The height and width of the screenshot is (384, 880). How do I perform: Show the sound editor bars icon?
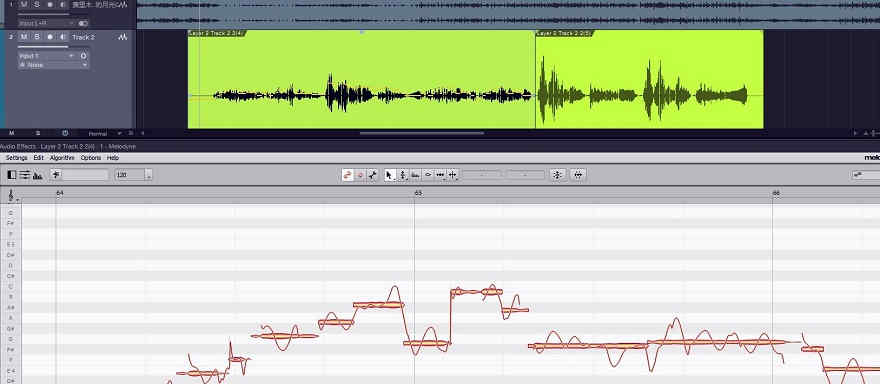38,175
